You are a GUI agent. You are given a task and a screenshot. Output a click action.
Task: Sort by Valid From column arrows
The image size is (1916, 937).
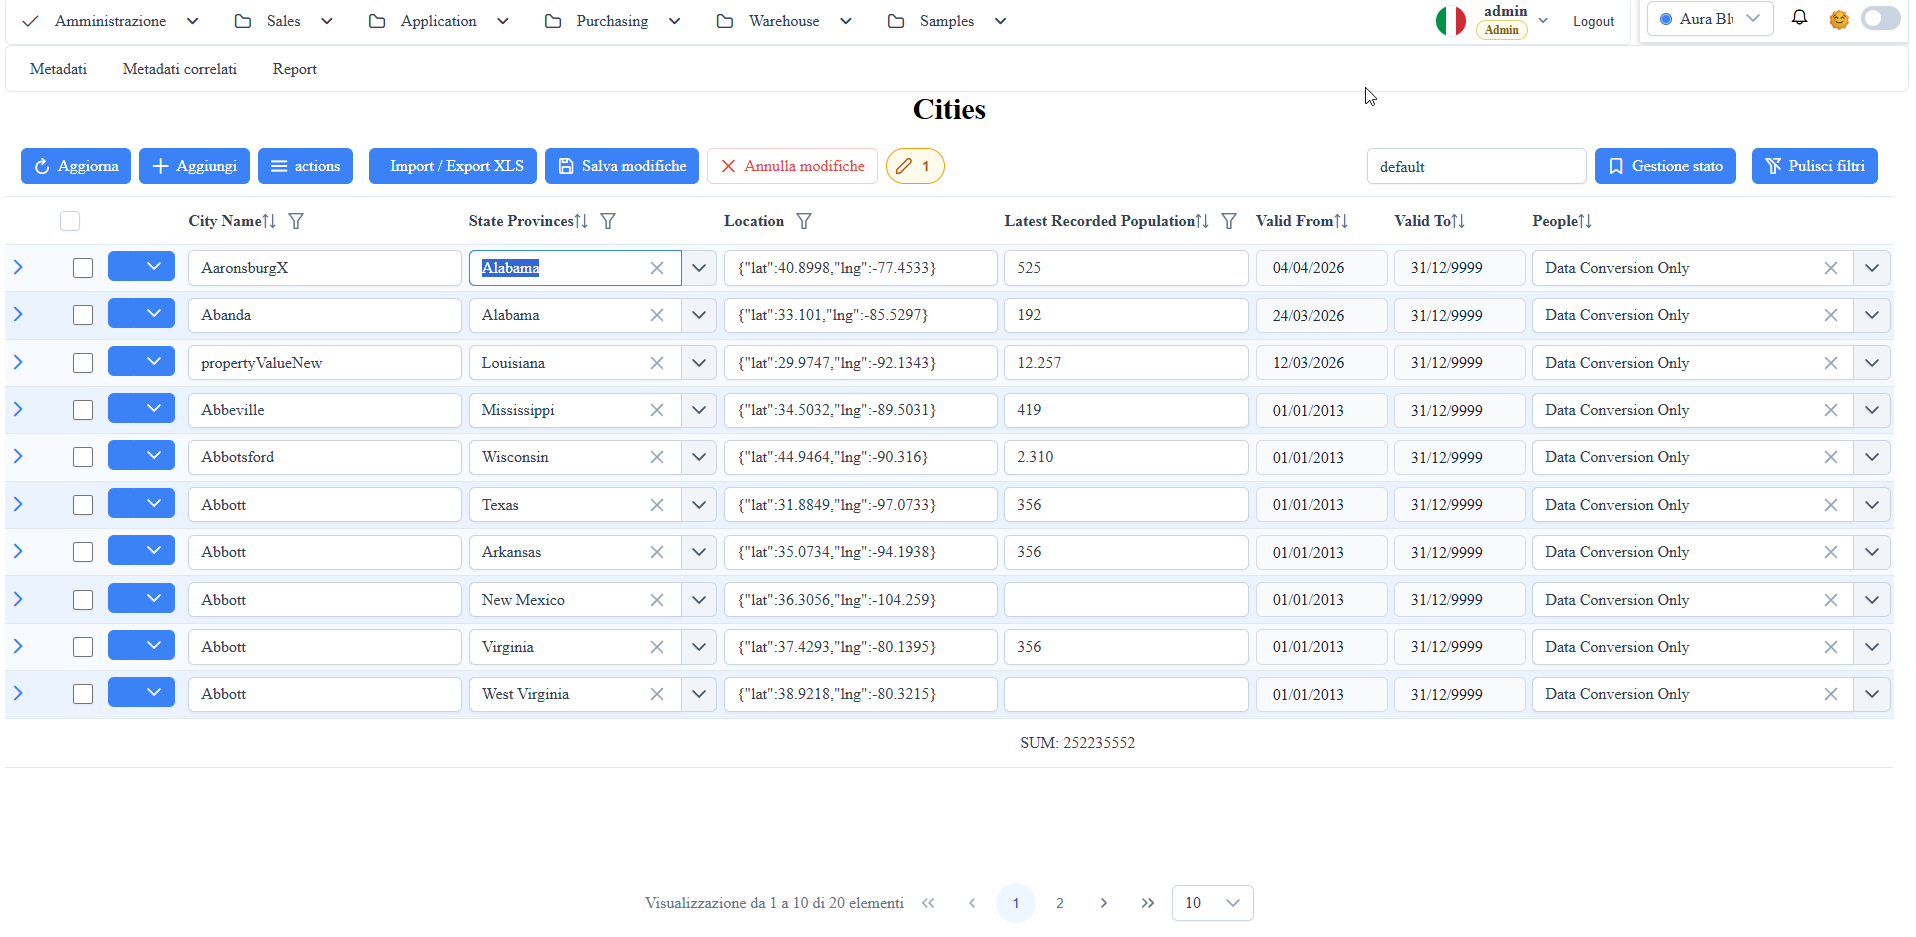coord(1341,221)
